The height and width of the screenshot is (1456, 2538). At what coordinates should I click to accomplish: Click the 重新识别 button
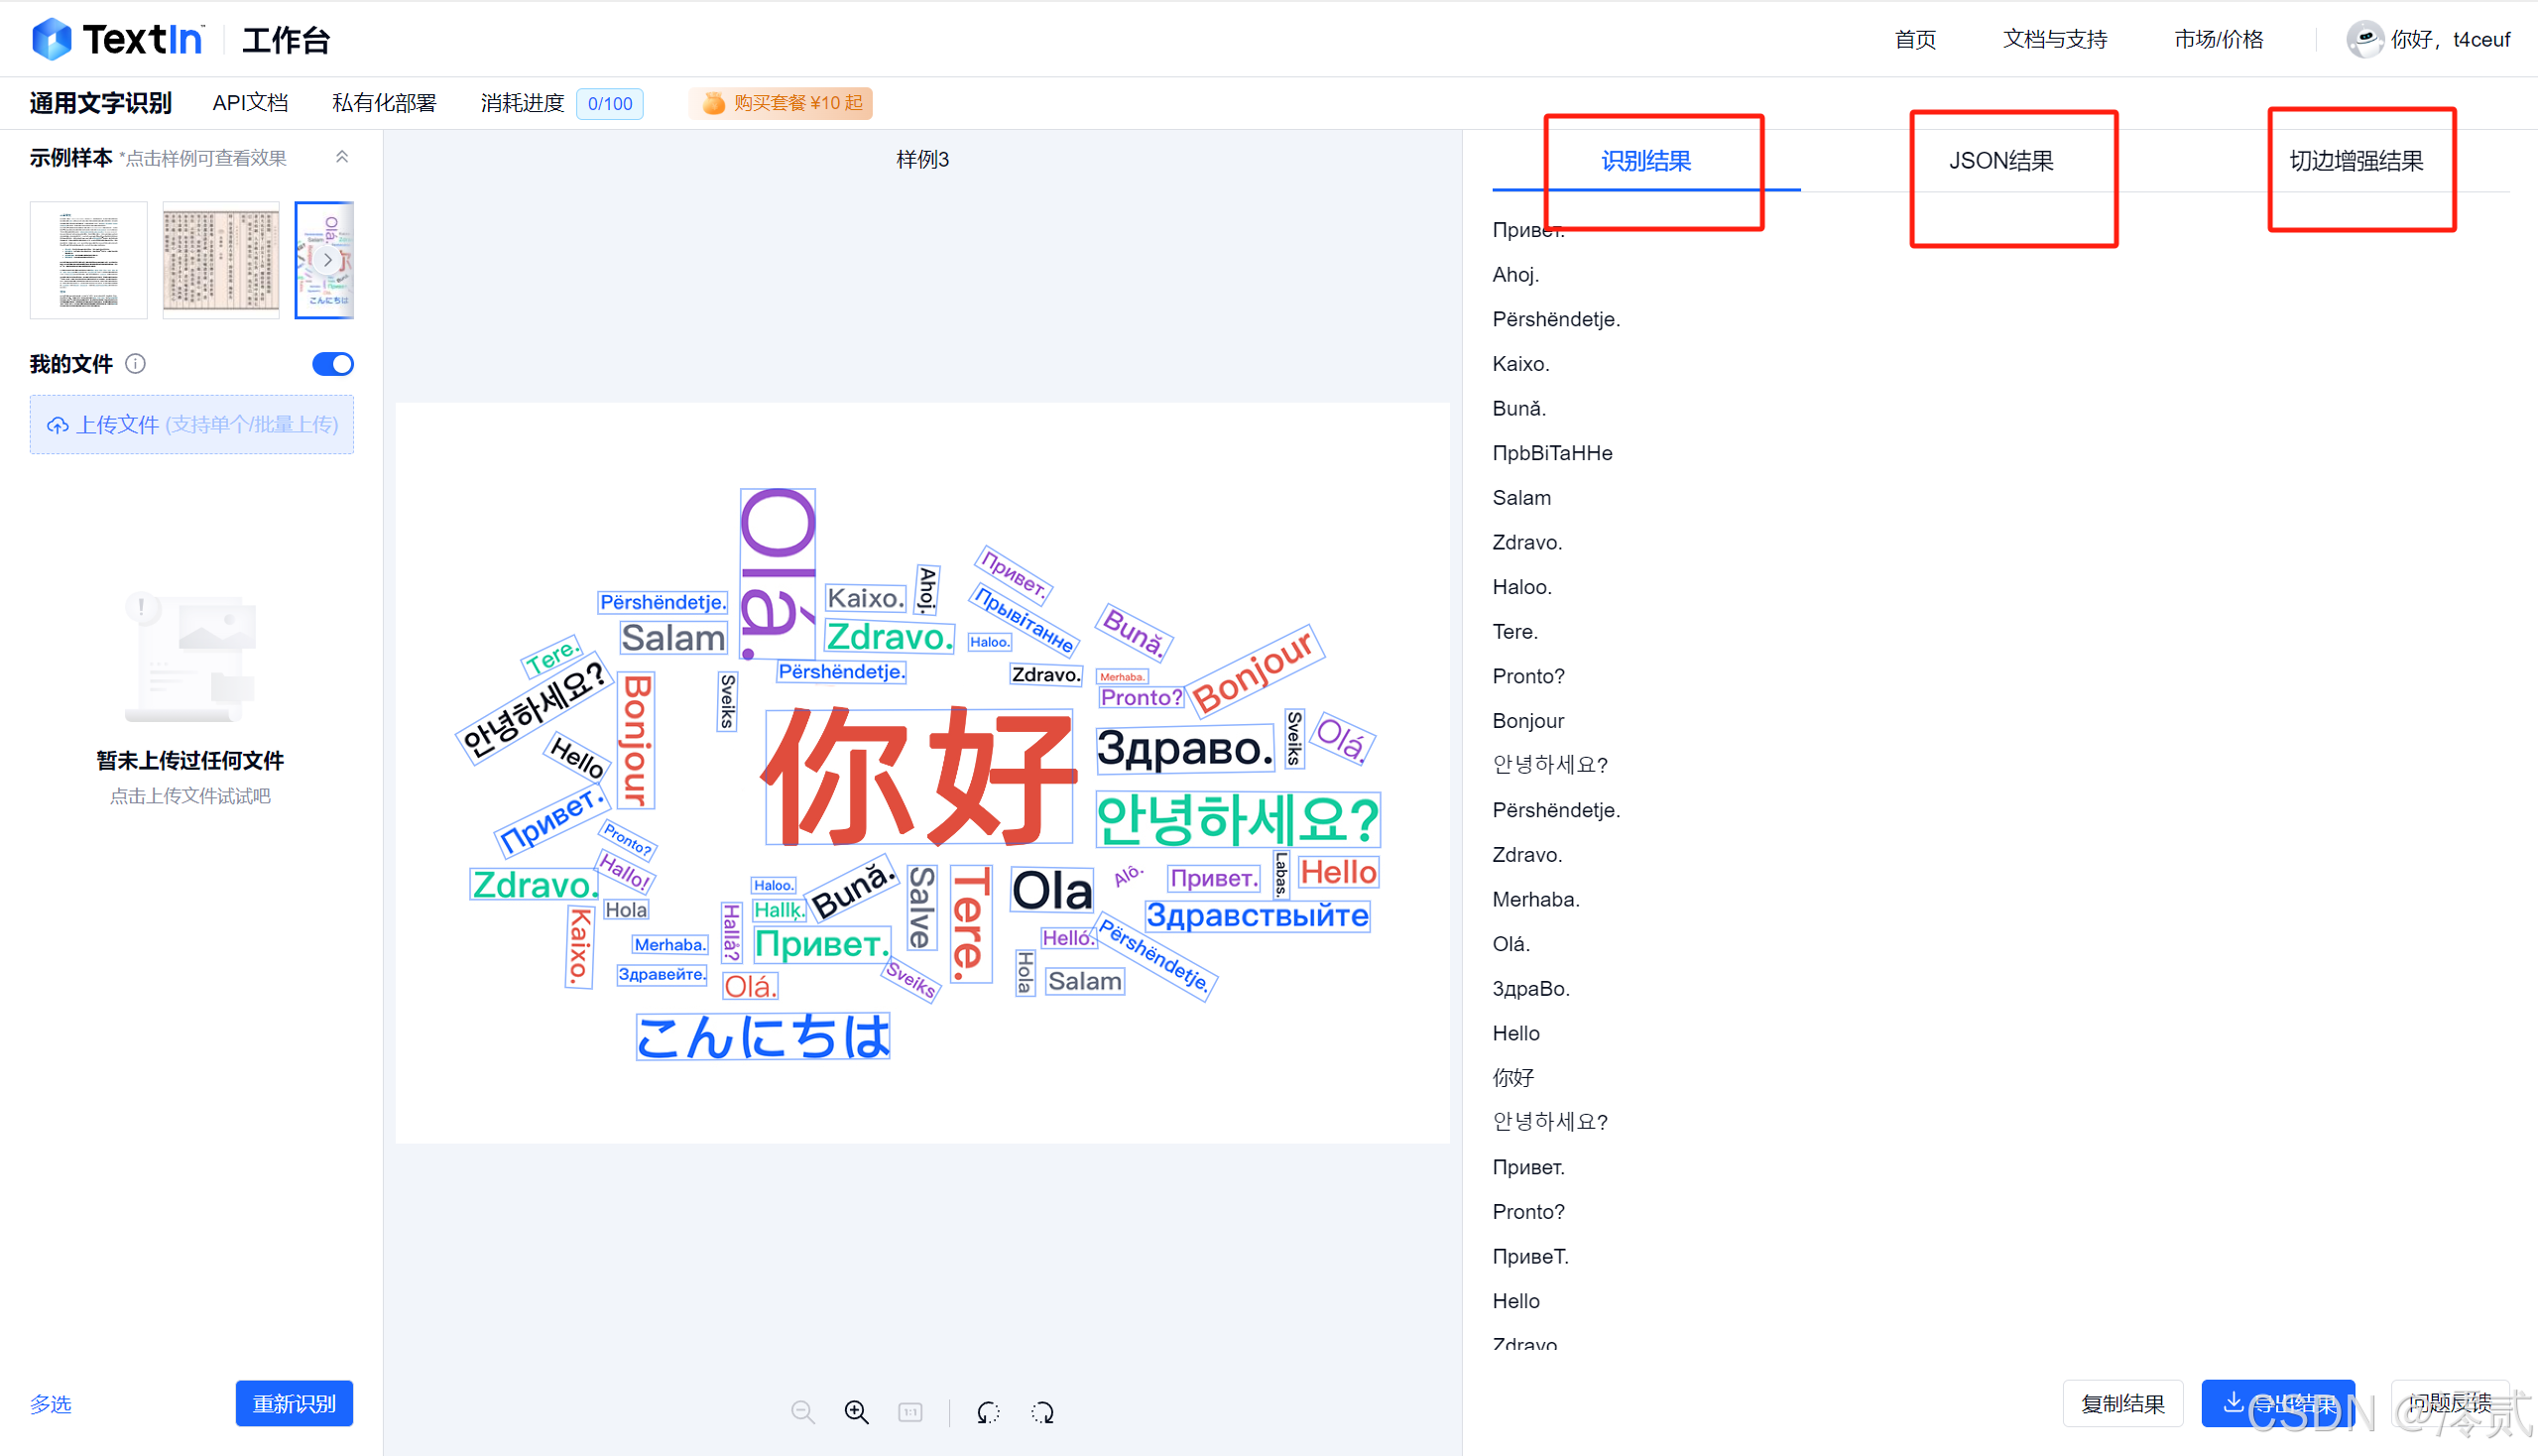coord(294,1403)
